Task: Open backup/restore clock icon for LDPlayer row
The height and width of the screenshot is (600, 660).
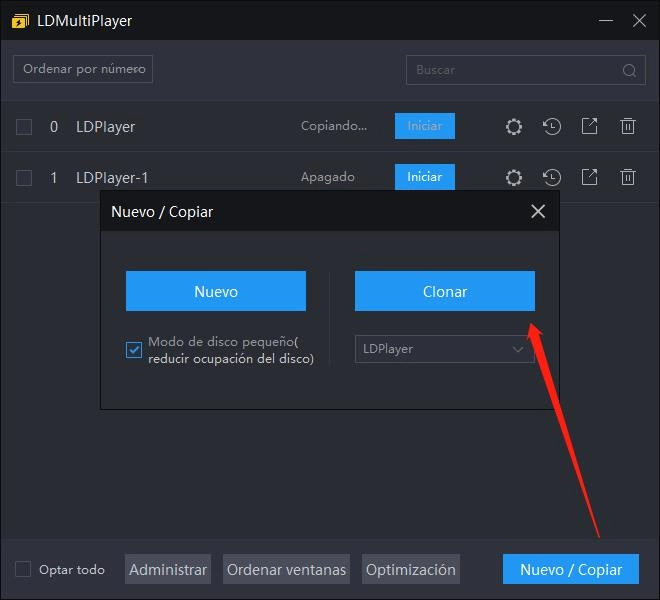Action: click(551, 126)
